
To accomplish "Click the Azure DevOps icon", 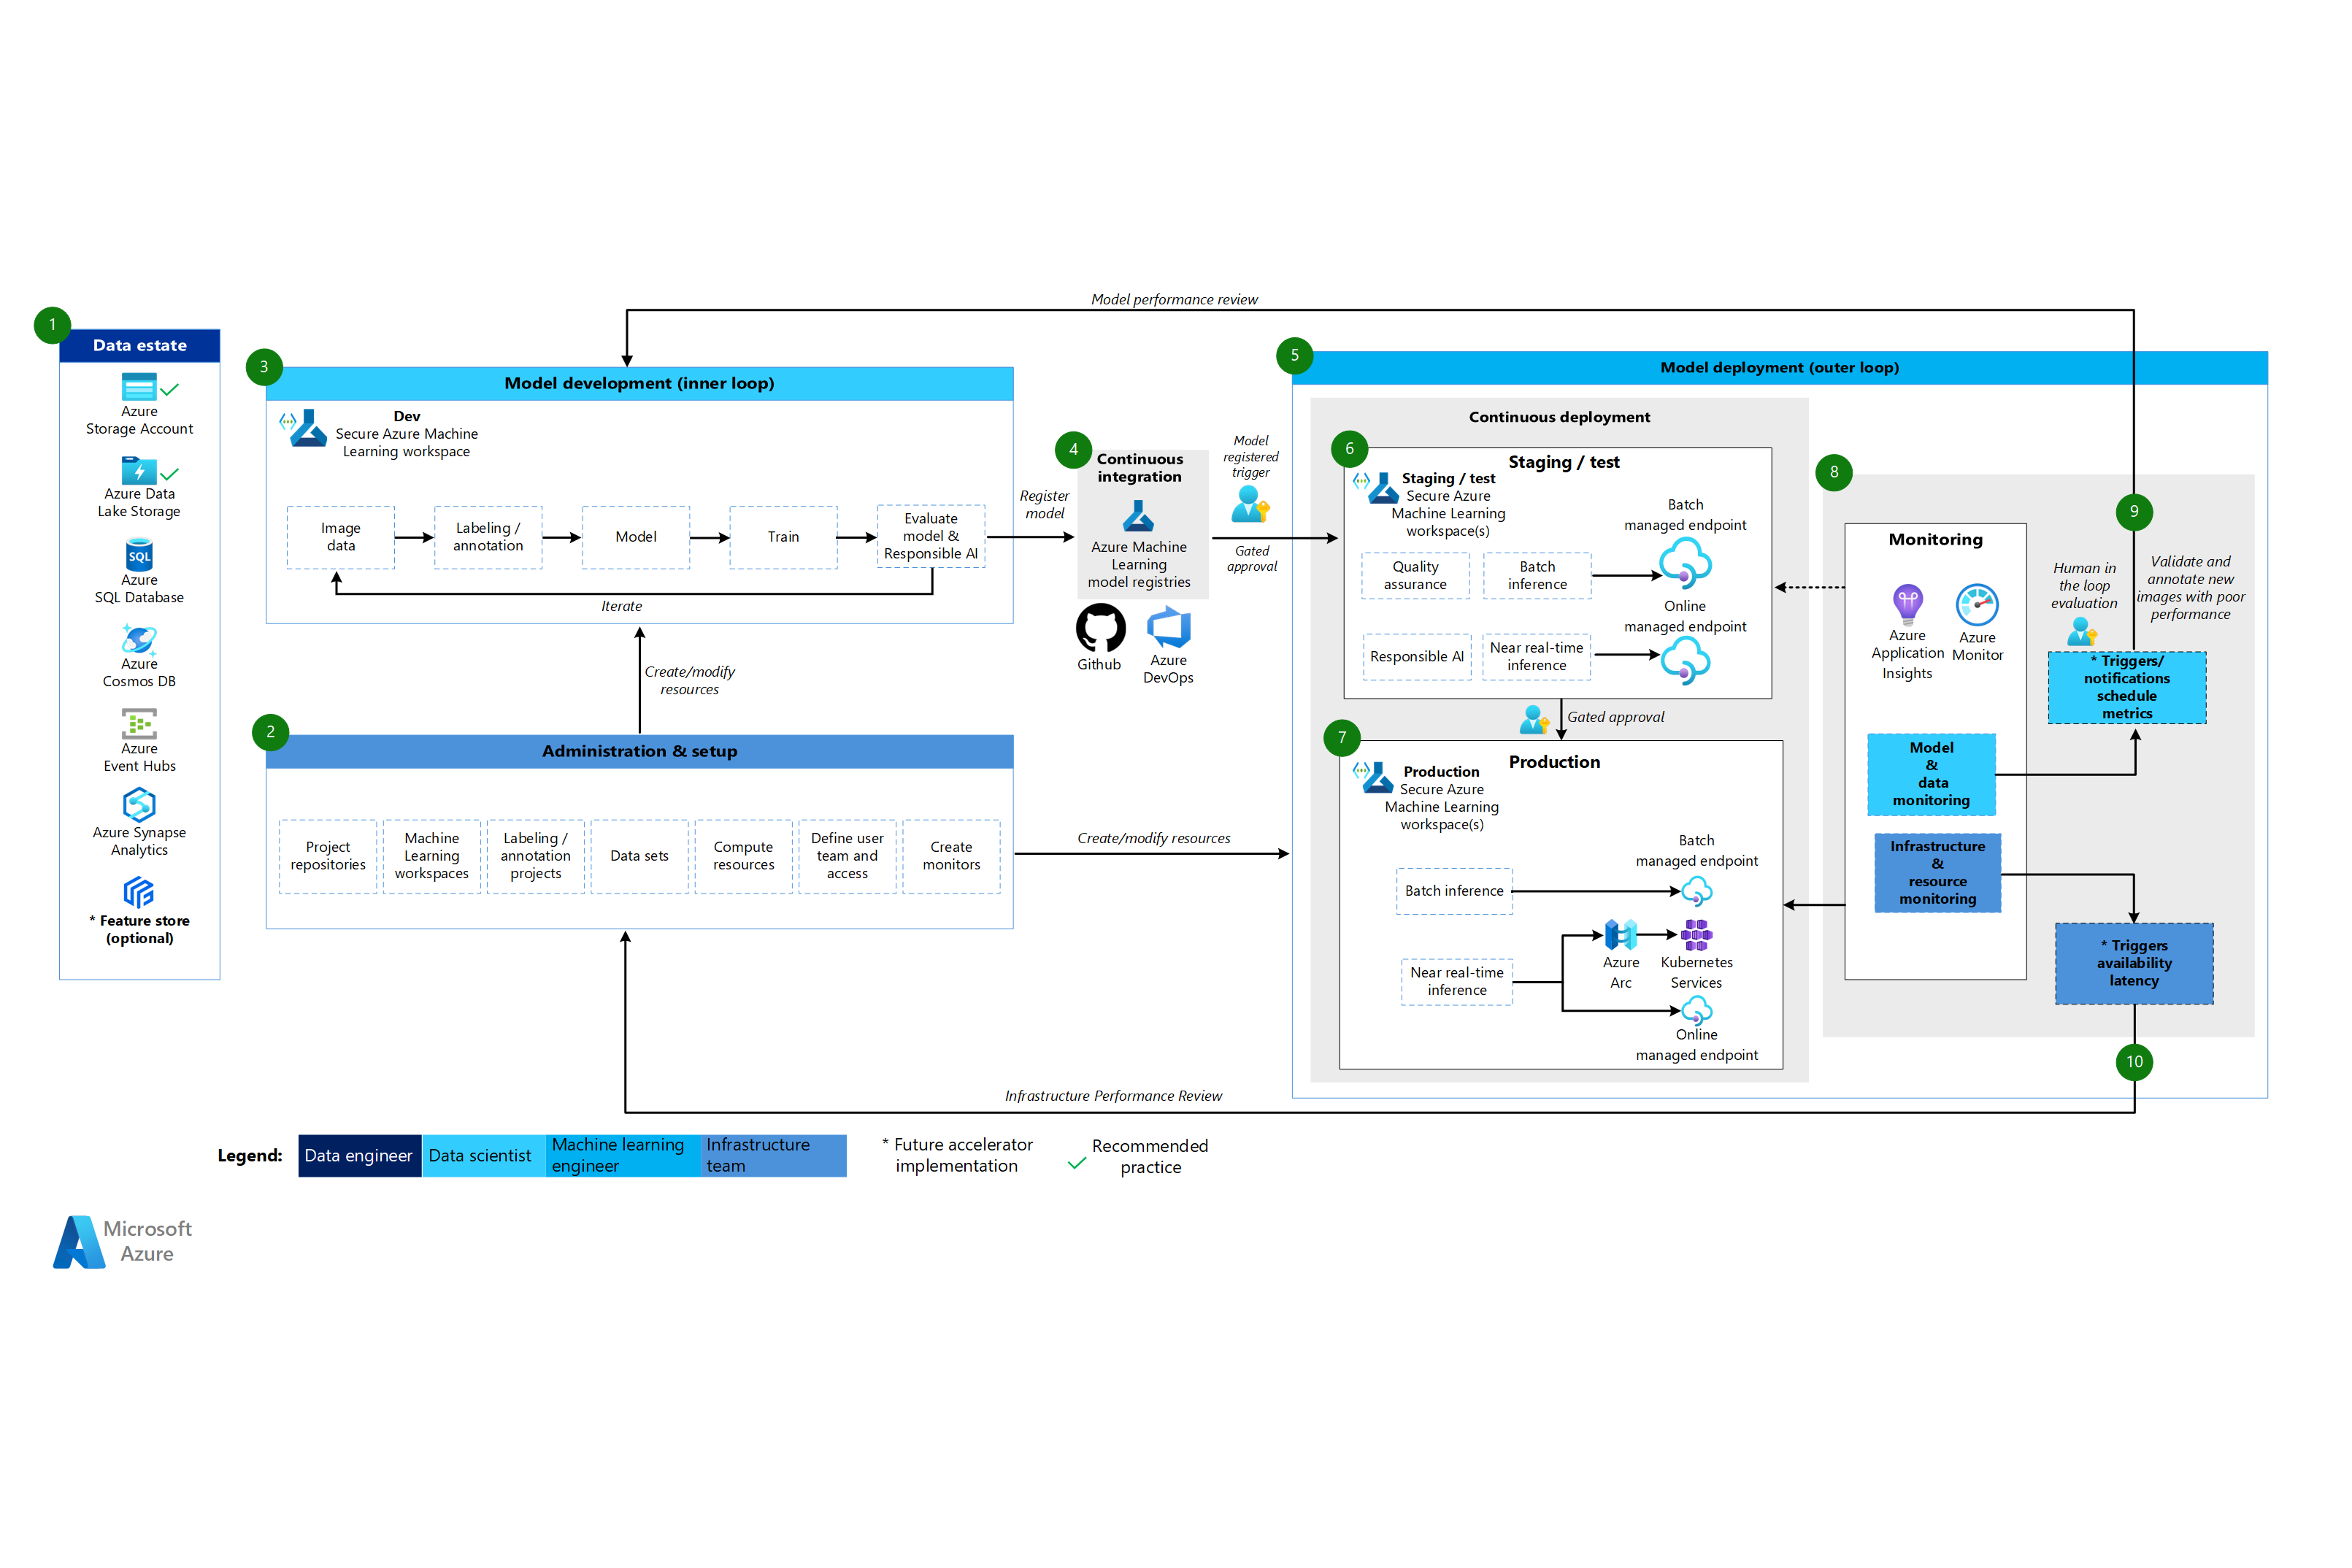I will tap(1168, 628).
